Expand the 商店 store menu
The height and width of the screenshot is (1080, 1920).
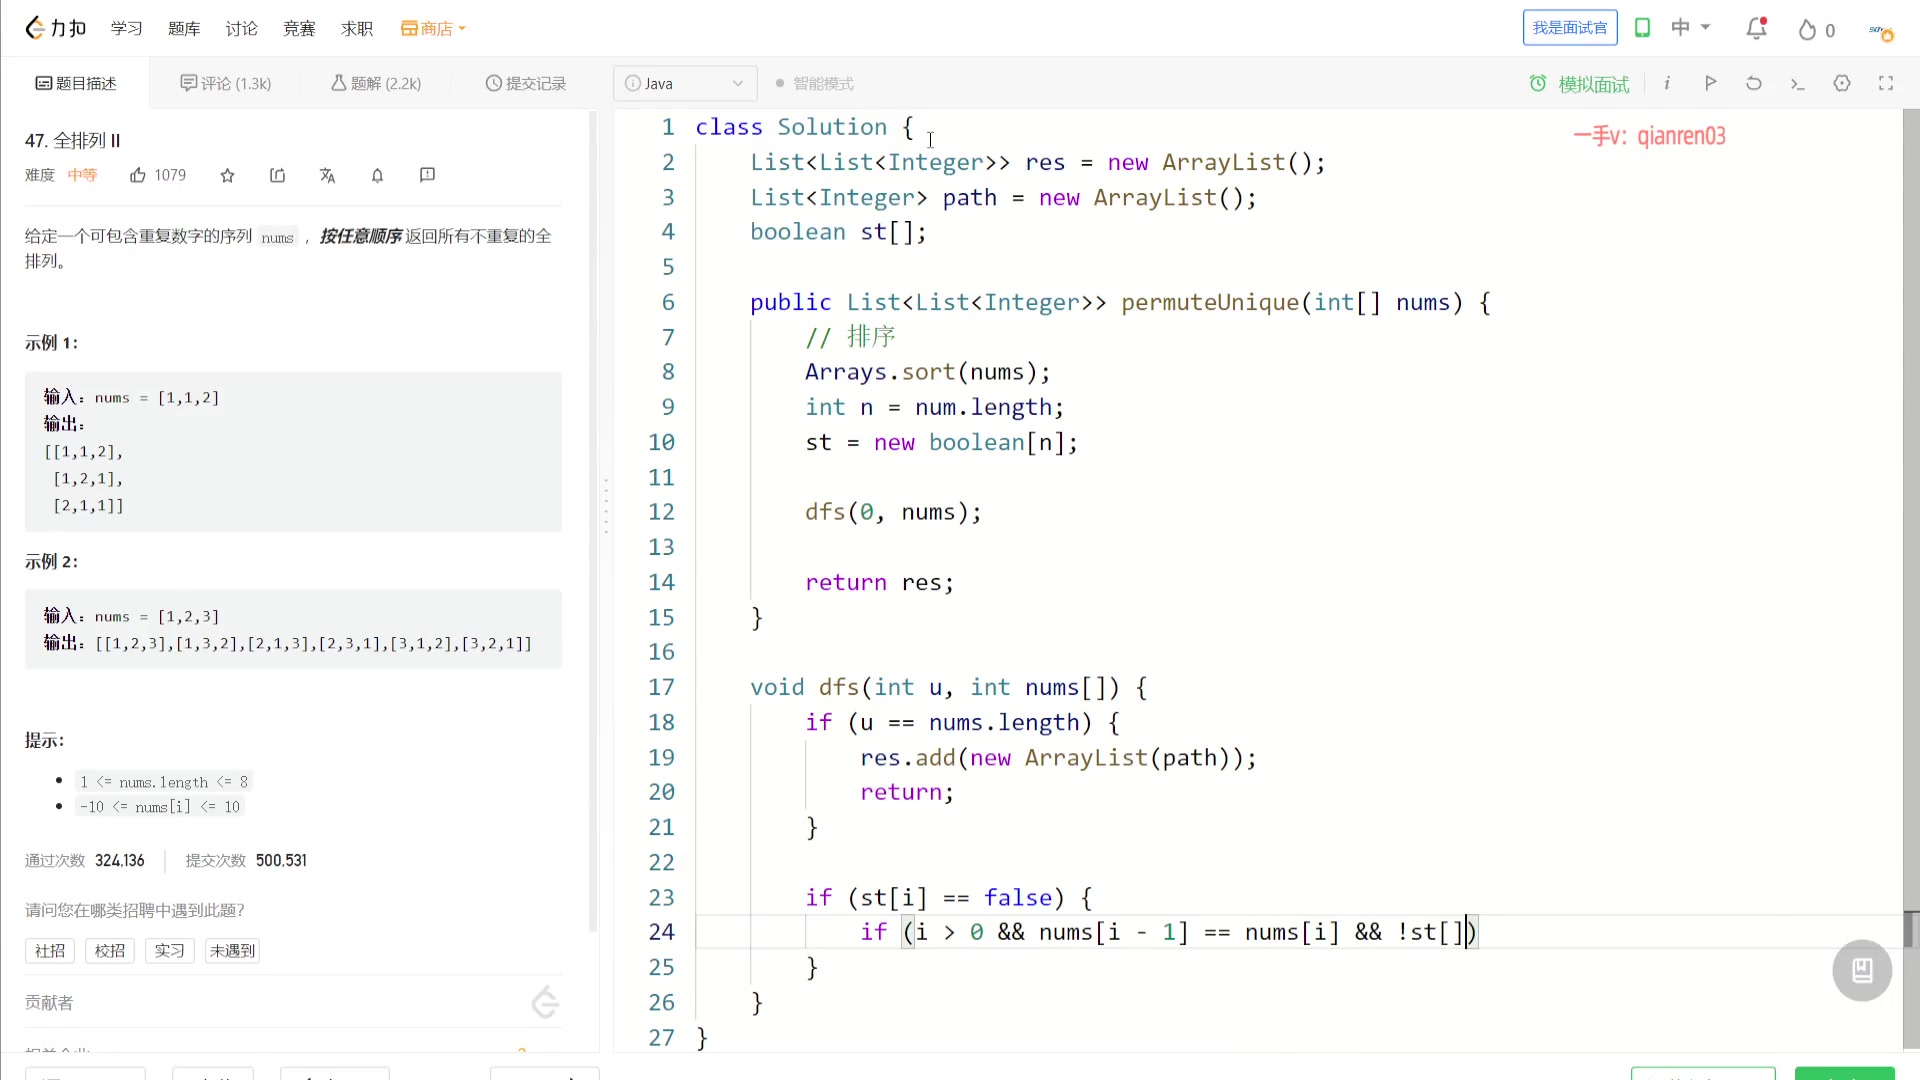[433, 29]
